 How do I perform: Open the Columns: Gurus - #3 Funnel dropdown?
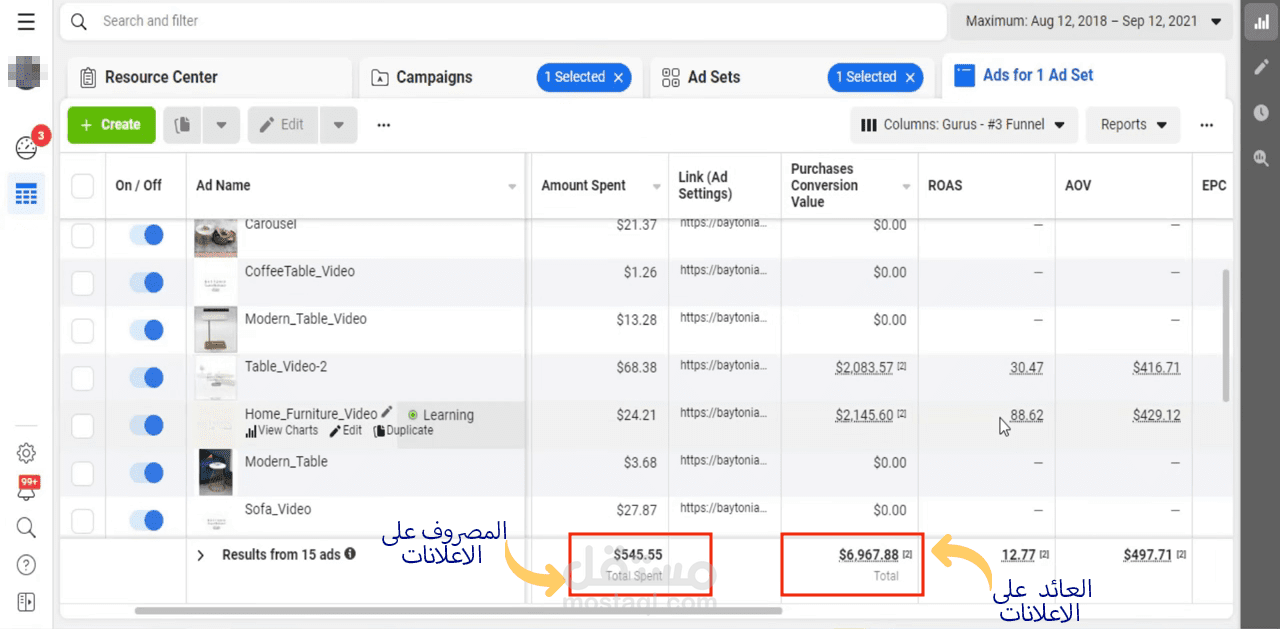pos(963,124)
